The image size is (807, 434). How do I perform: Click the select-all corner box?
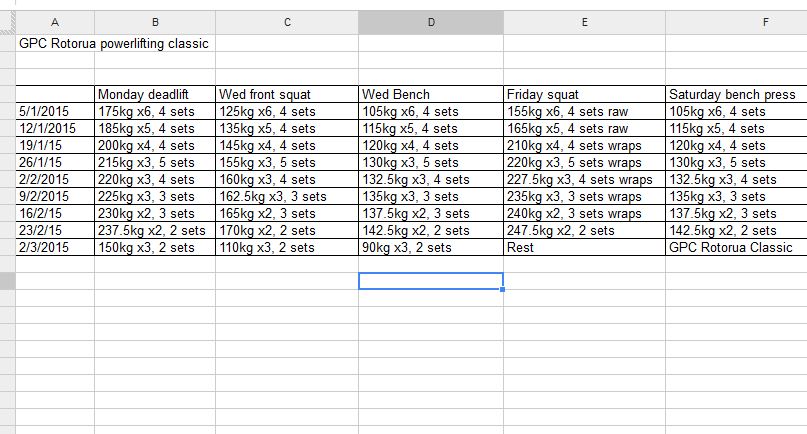click(7, 22)
